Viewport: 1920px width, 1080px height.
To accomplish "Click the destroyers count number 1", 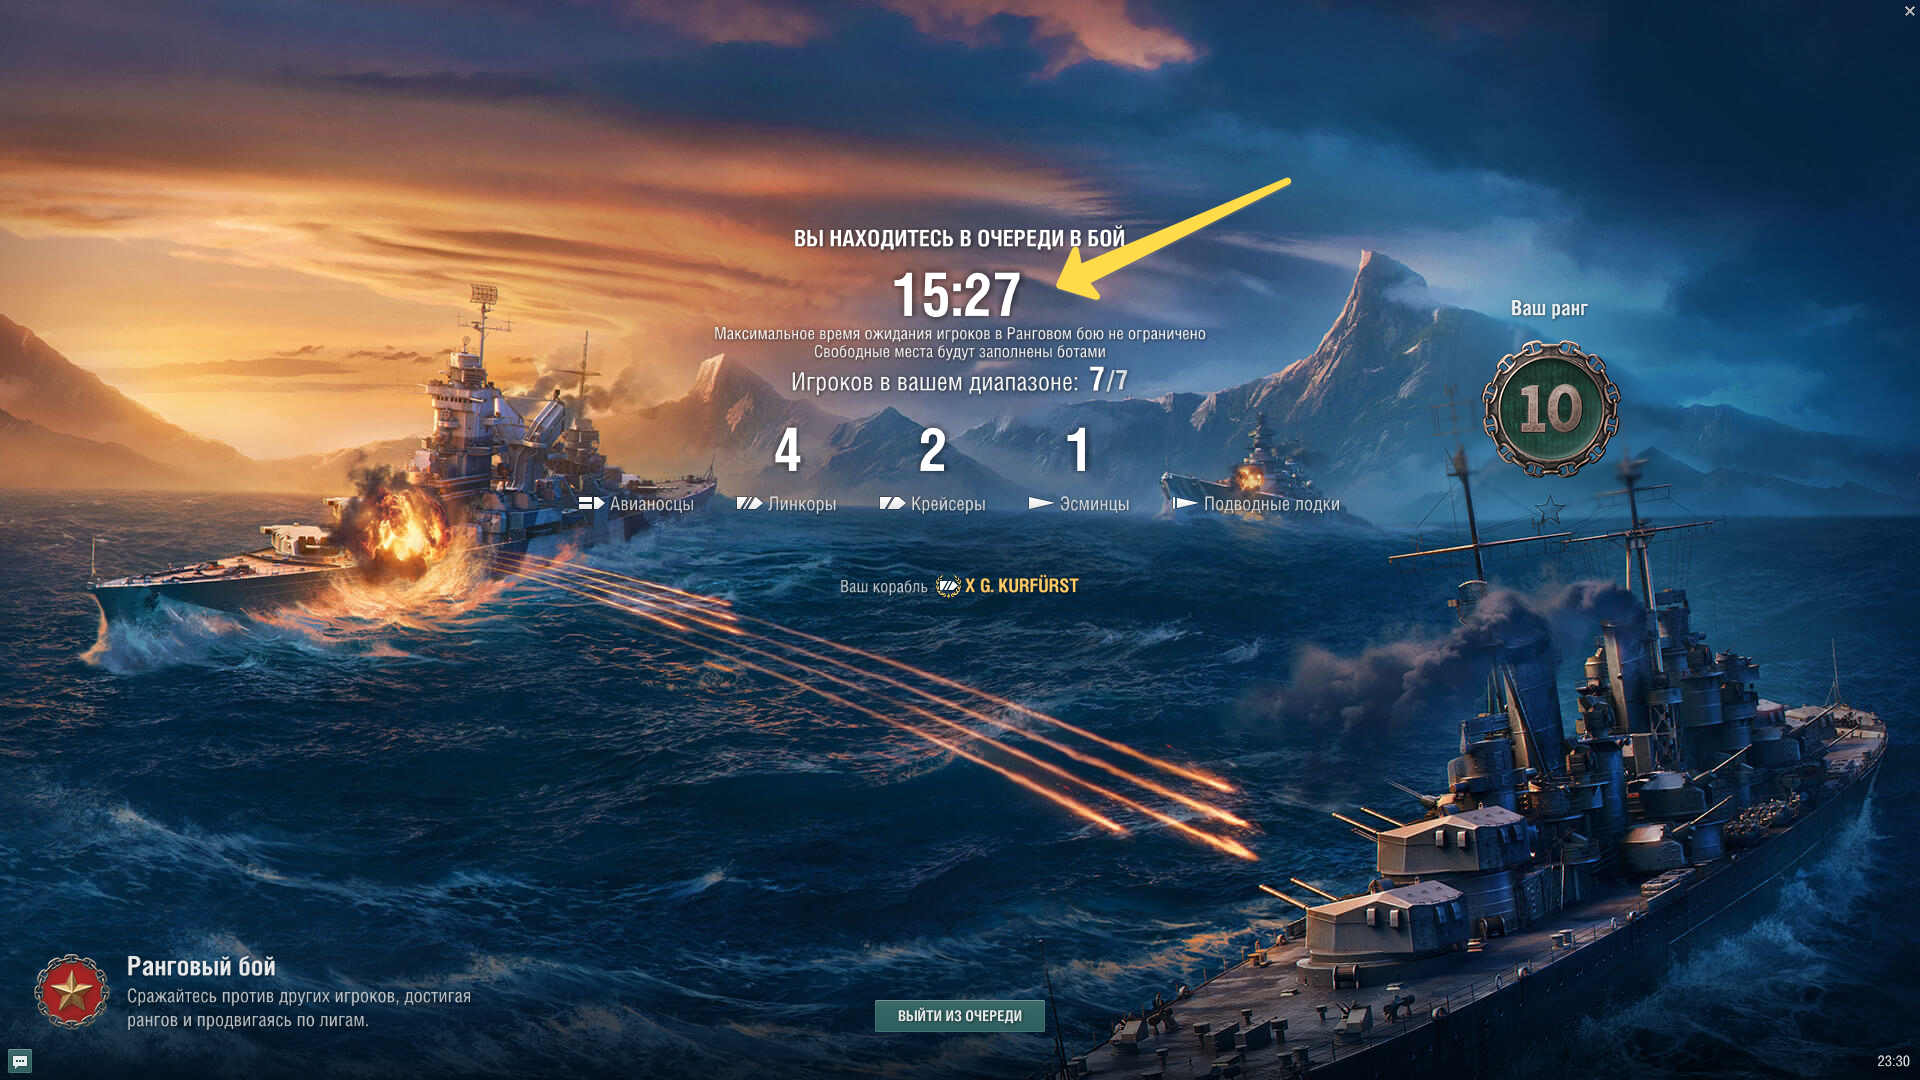I will pos(1077,451).
